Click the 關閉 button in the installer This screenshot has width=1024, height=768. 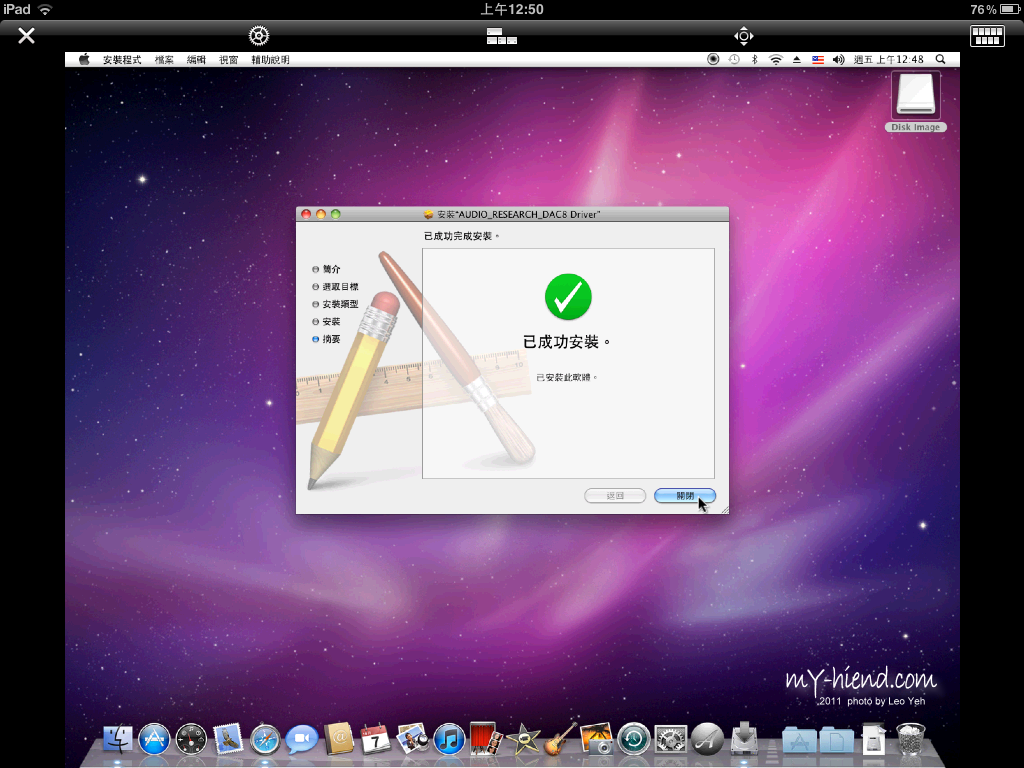tap(685, 496)
